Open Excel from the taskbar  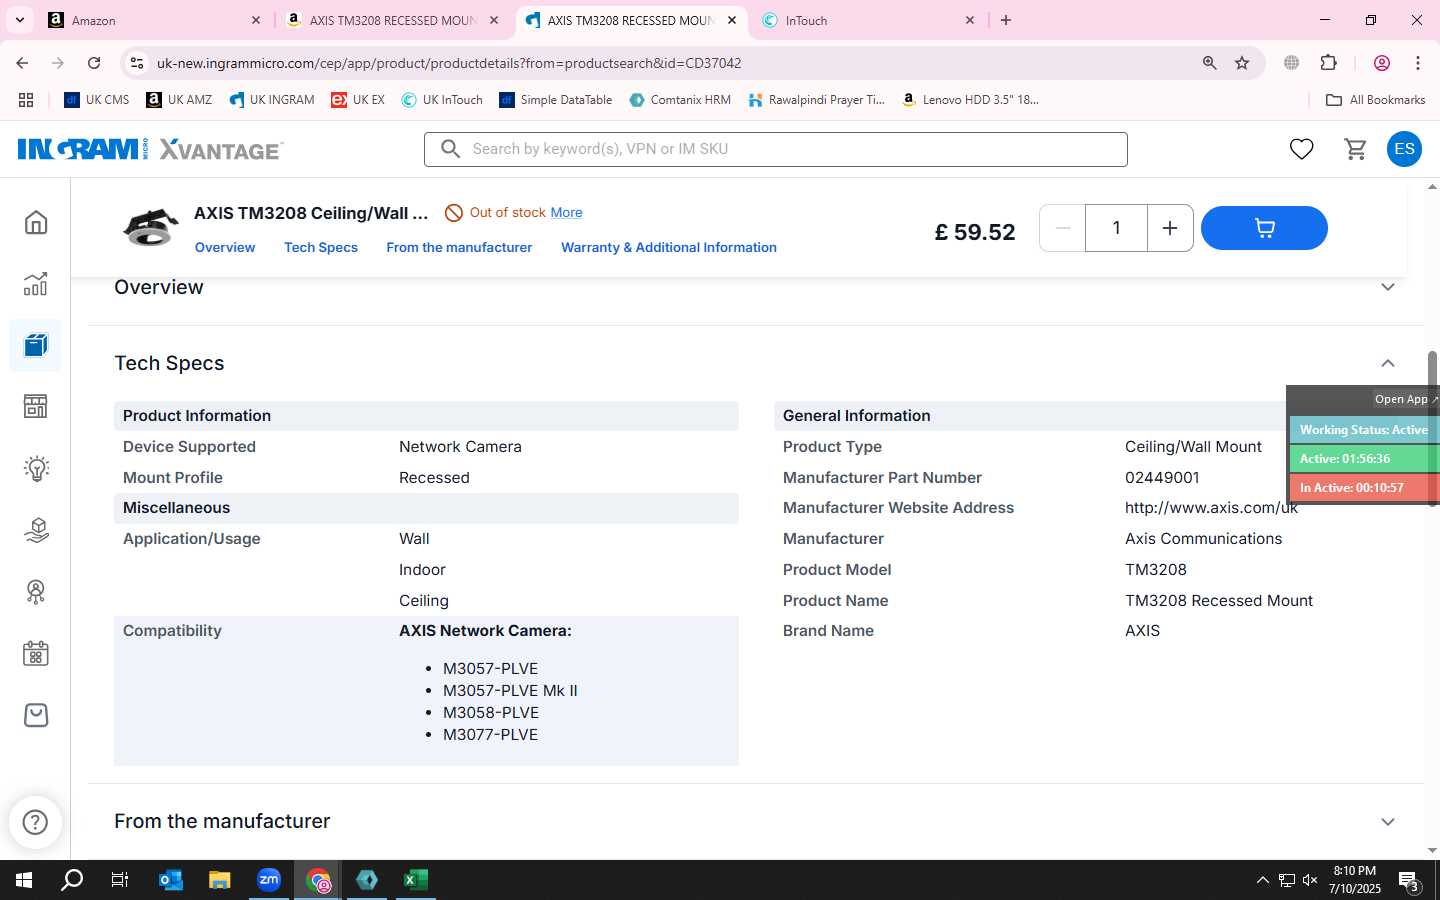pyautogui.click(x=416, y=880)
